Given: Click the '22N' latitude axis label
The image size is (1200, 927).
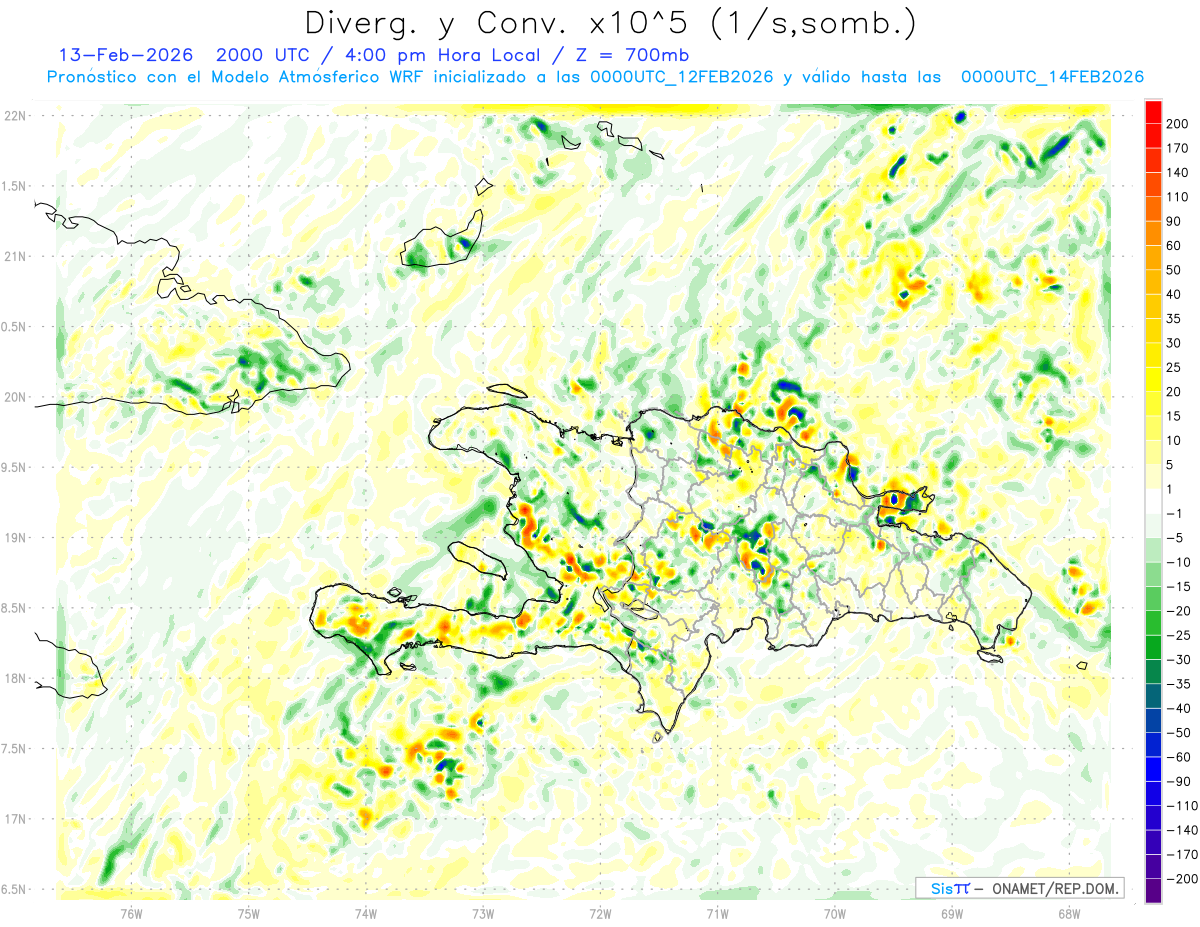Looking at the screenshot, I should click(x=15, y=116).
